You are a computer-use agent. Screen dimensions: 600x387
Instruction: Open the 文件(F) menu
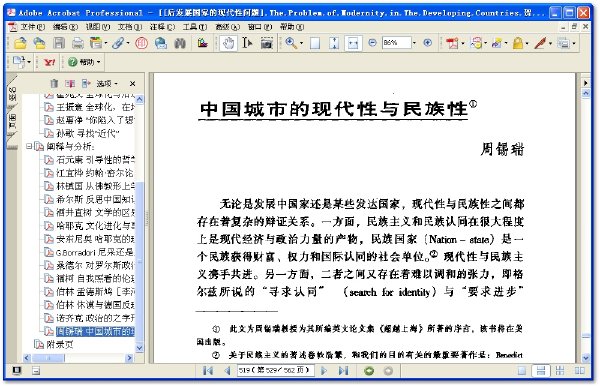tap(32, 27)
